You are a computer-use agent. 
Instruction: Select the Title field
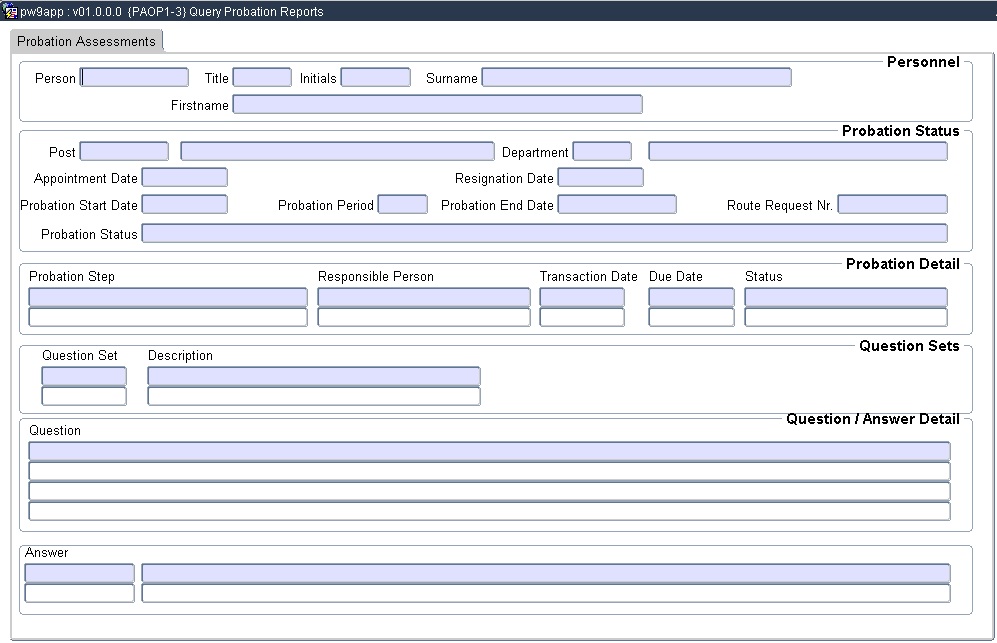pyautogui.click(x=262, y=78)
